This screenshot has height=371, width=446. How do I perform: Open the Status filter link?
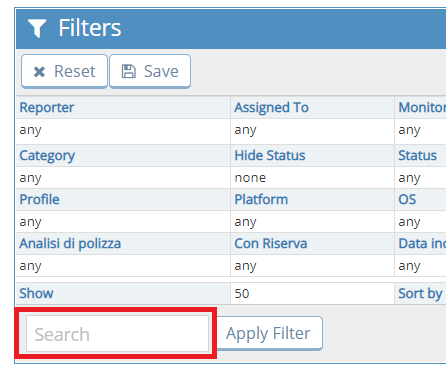coord(417,155)
